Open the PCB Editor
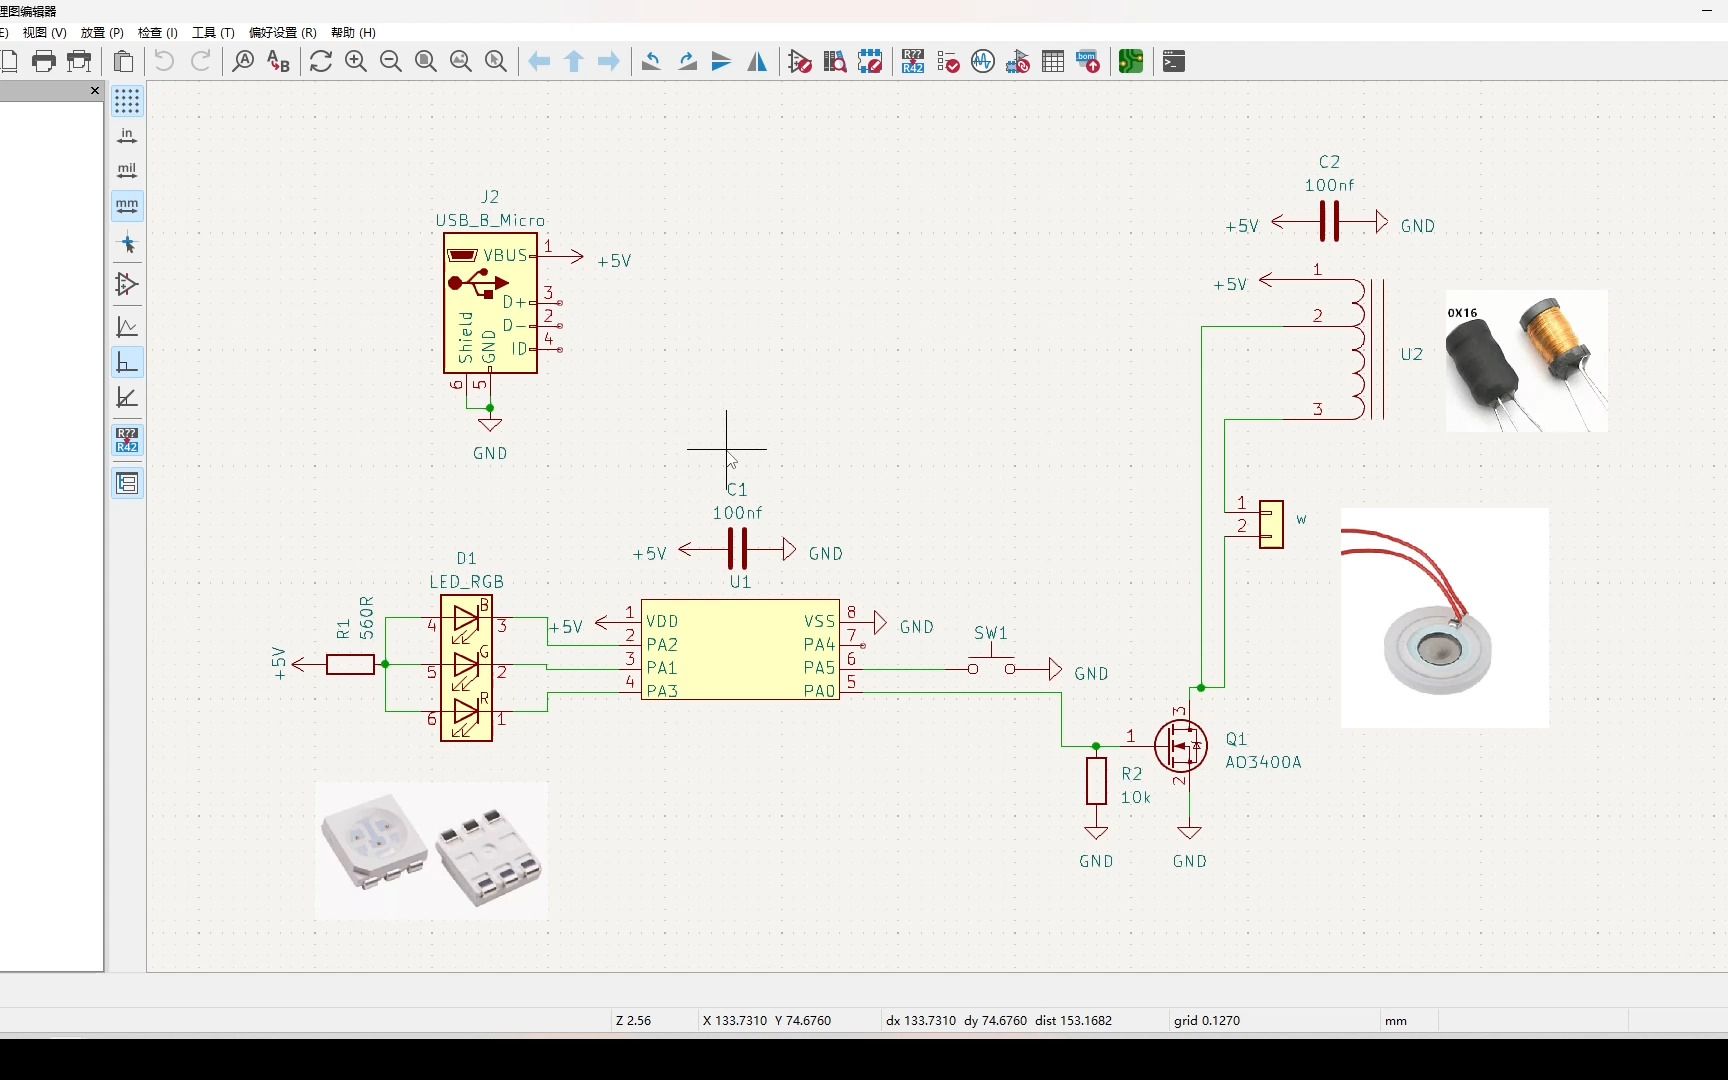Screen dimensions: 1728x1080 tap(1131, 62)
